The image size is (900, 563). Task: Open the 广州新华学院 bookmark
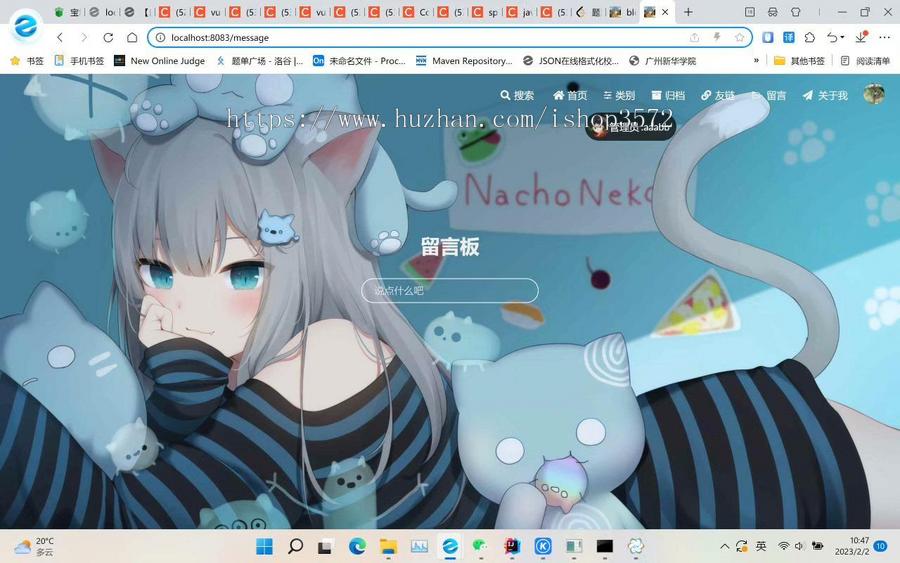pyautogui.click(x=662, y=60)
